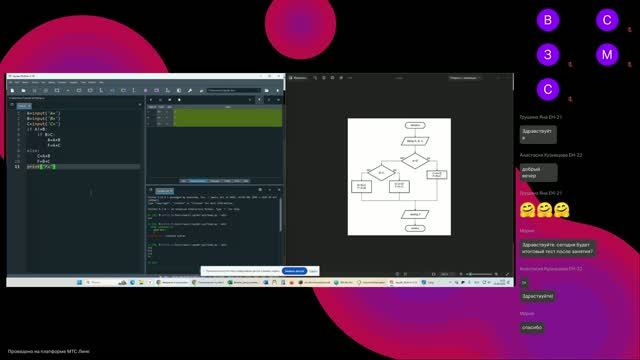Screen dimensions: 640x360
Task: Open the Tools menu in Spyder
Action: (83, 82)
